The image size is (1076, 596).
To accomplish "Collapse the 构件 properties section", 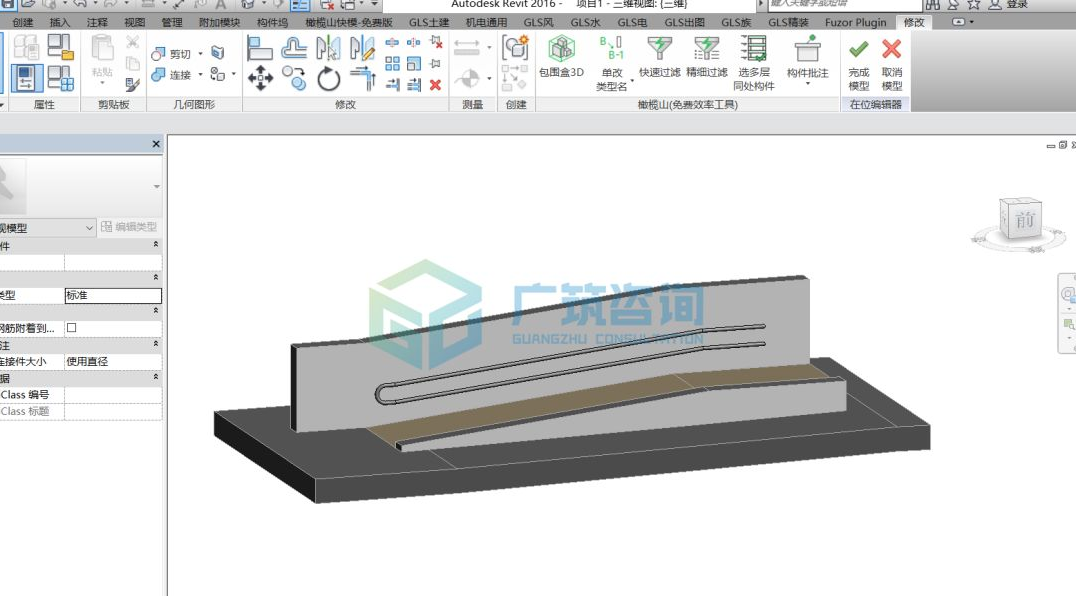I will 155,245.
